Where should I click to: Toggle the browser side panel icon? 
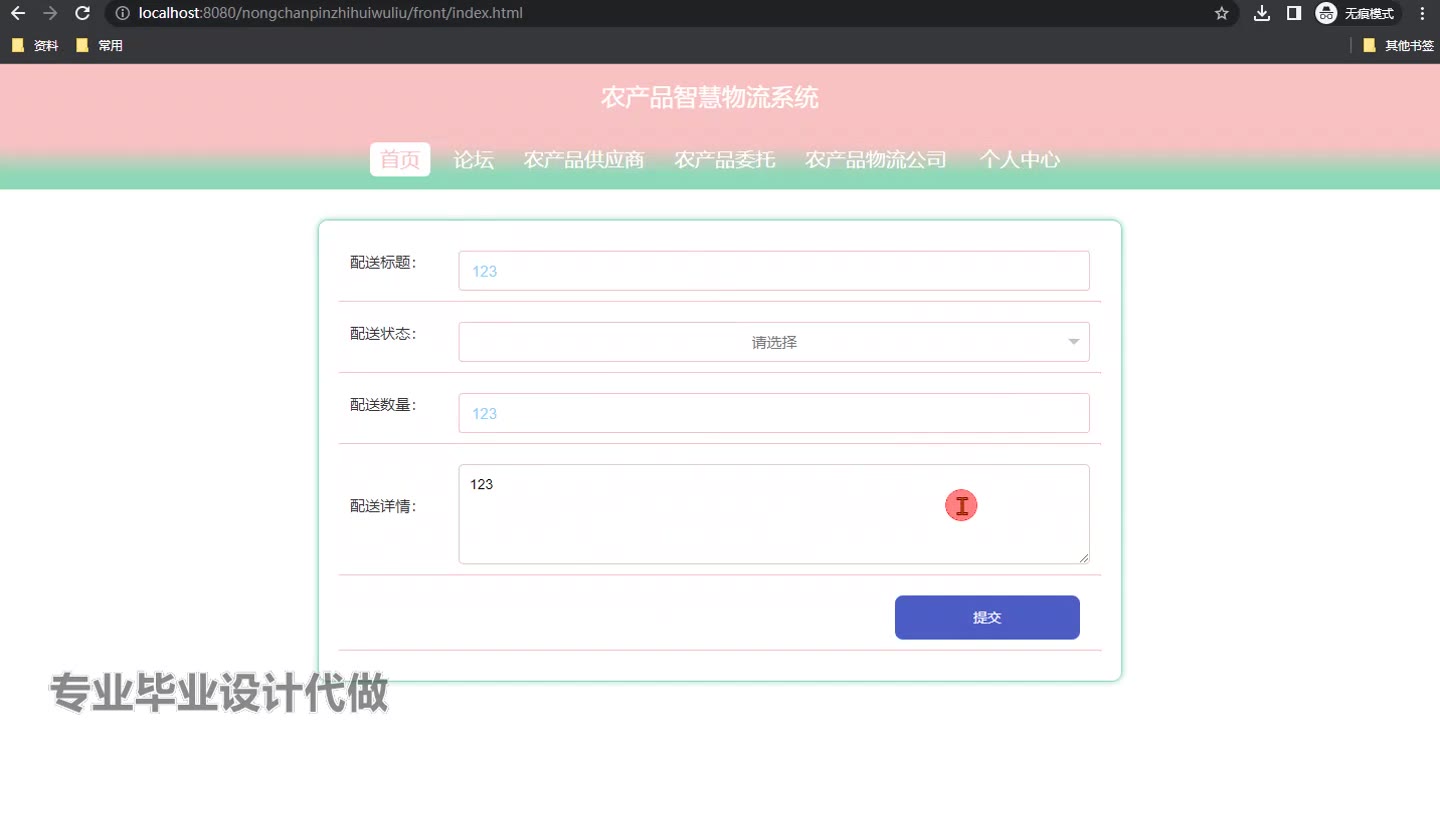pos(1293,13)
